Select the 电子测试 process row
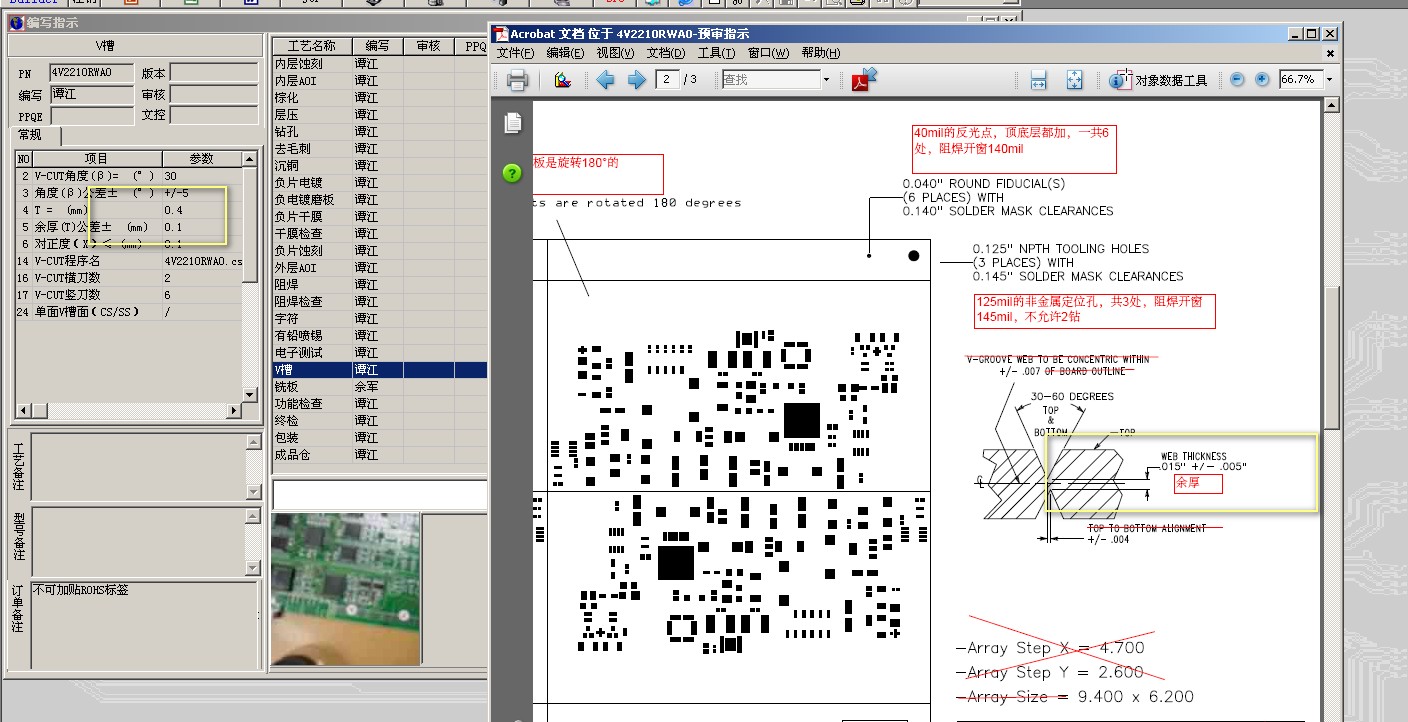 tap(379, 352)
